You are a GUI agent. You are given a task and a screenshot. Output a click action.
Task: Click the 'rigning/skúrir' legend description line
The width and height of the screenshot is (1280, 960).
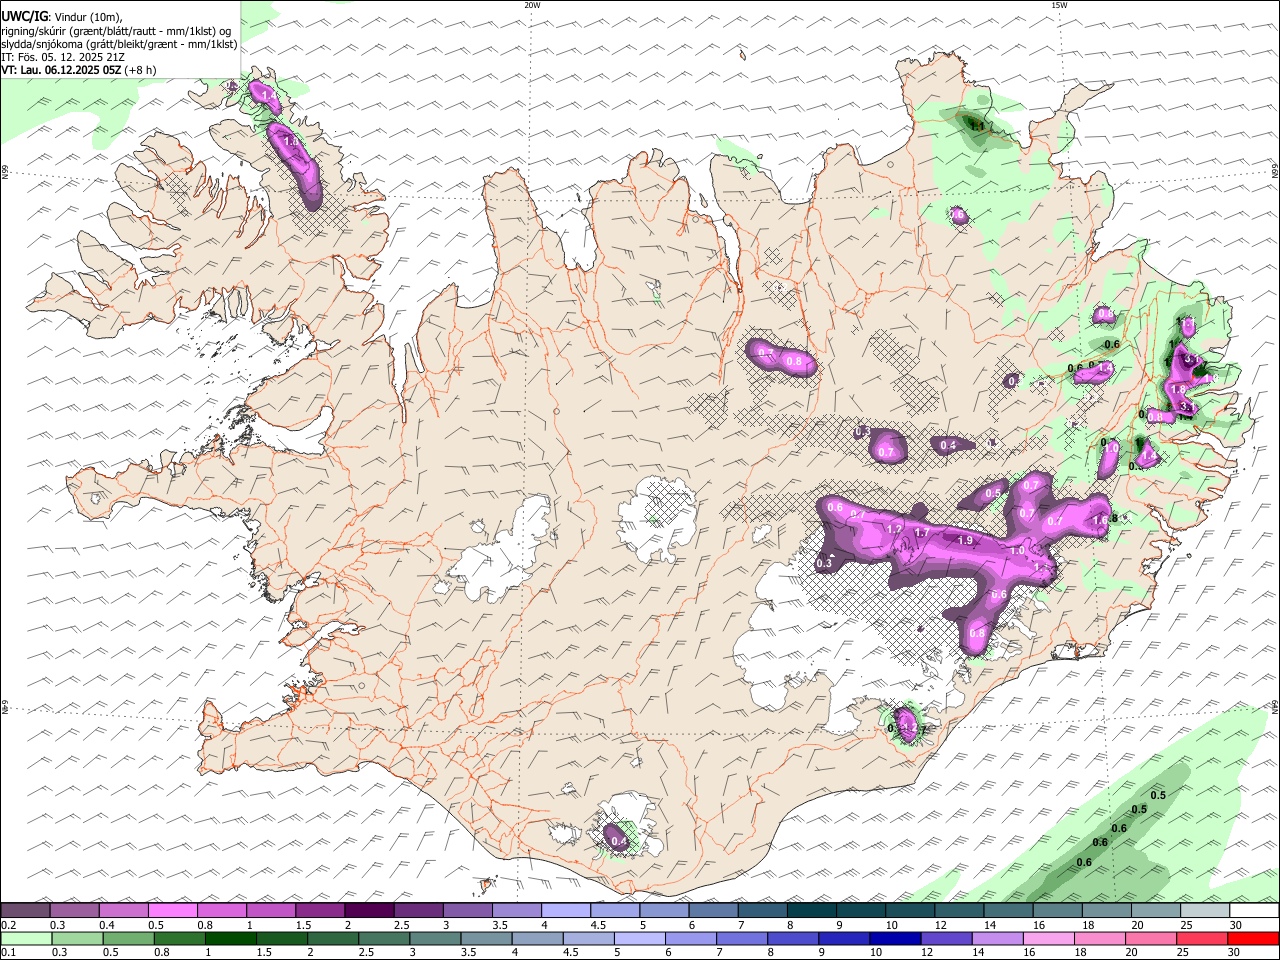(x=116, y=31)
